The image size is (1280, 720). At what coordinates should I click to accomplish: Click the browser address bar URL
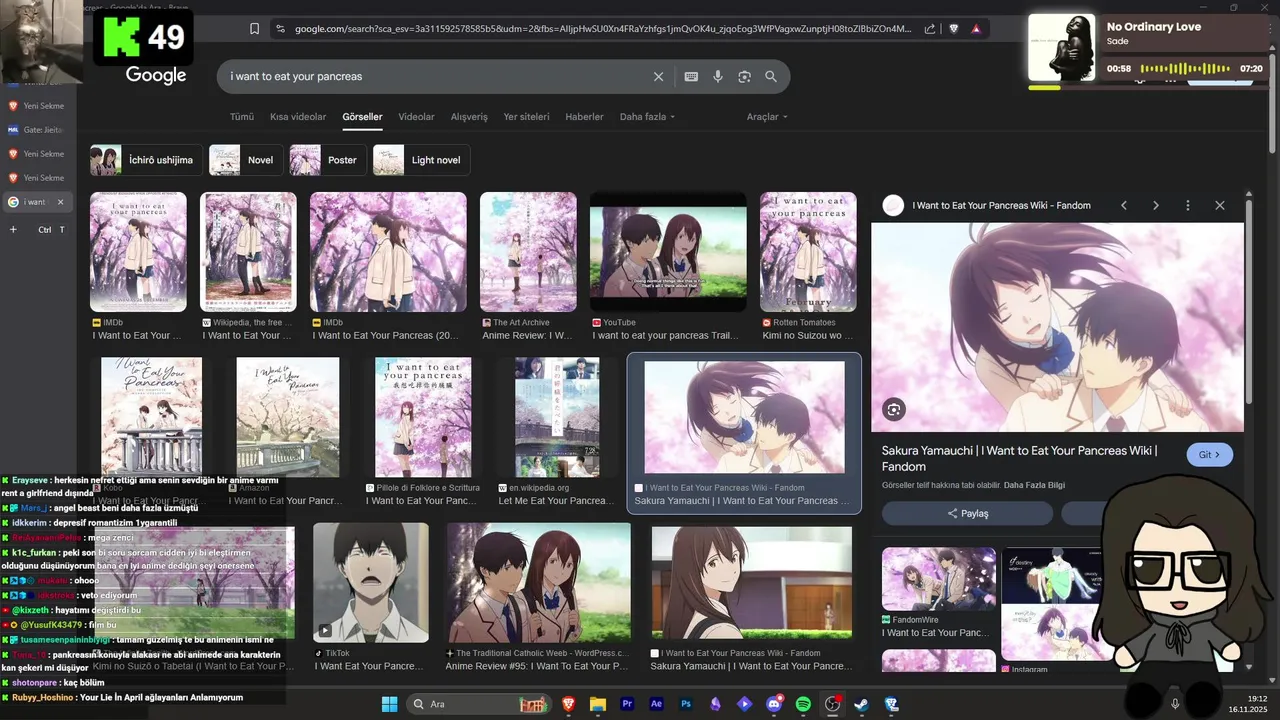point(603,29)
